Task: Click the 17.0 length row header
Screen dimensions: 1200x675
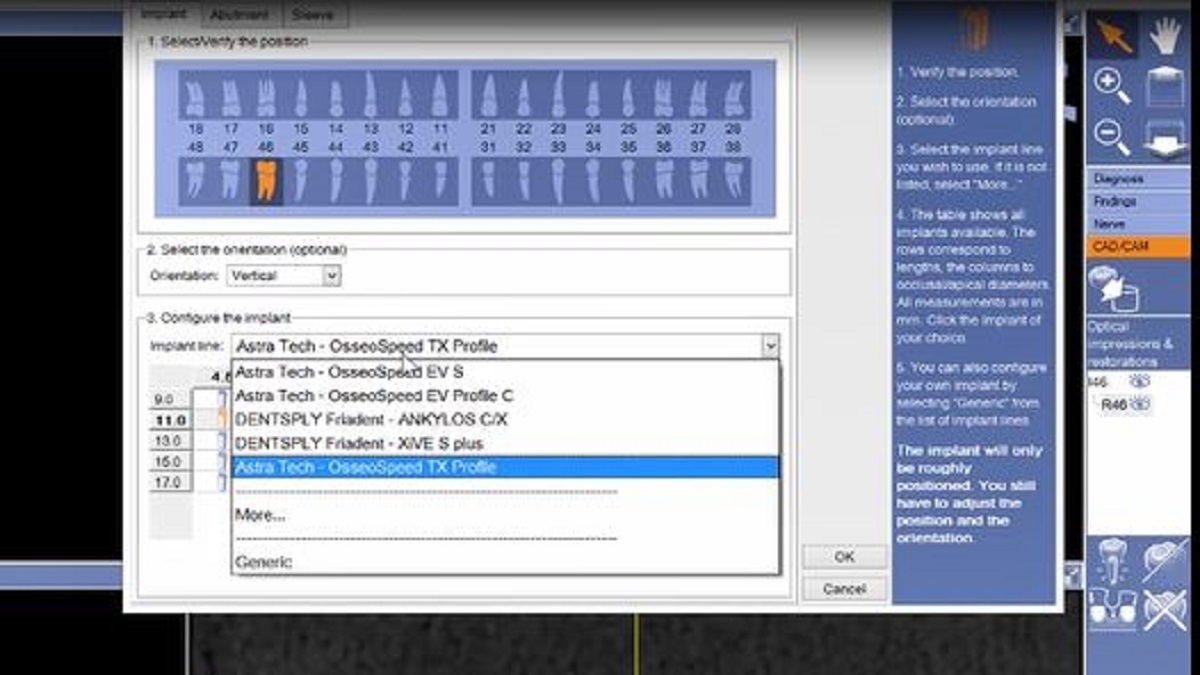Action: tap(170, 483)
